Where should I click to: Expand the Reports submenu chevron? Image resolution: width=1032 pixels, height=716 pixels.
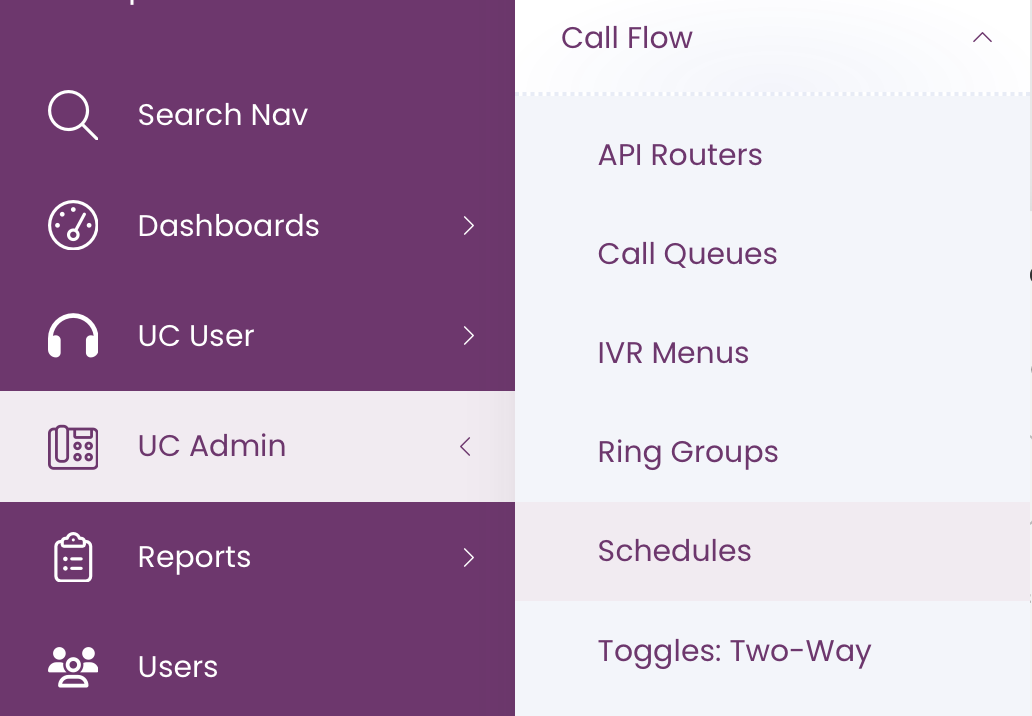[468, 557]
